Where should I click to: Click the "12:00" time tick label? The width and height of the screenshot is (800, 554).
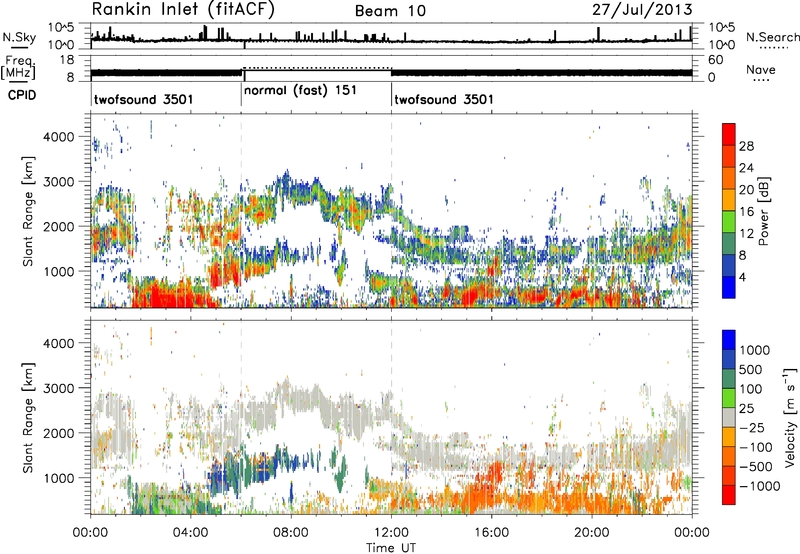(x=391, y=533)
